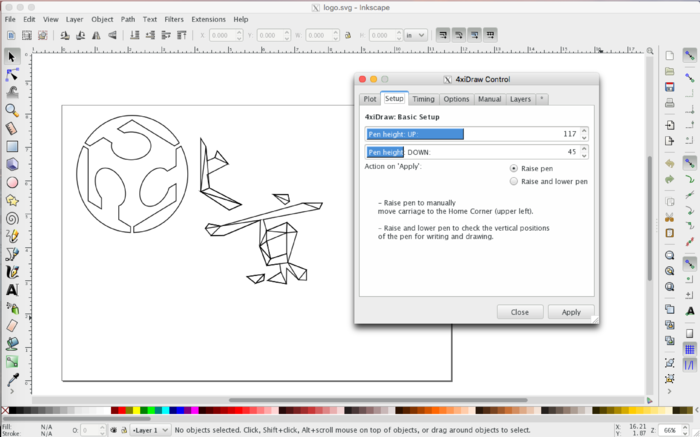The image size is (700, 437).
Task: Open the Filters menu
Action: (x=174, y=19)
